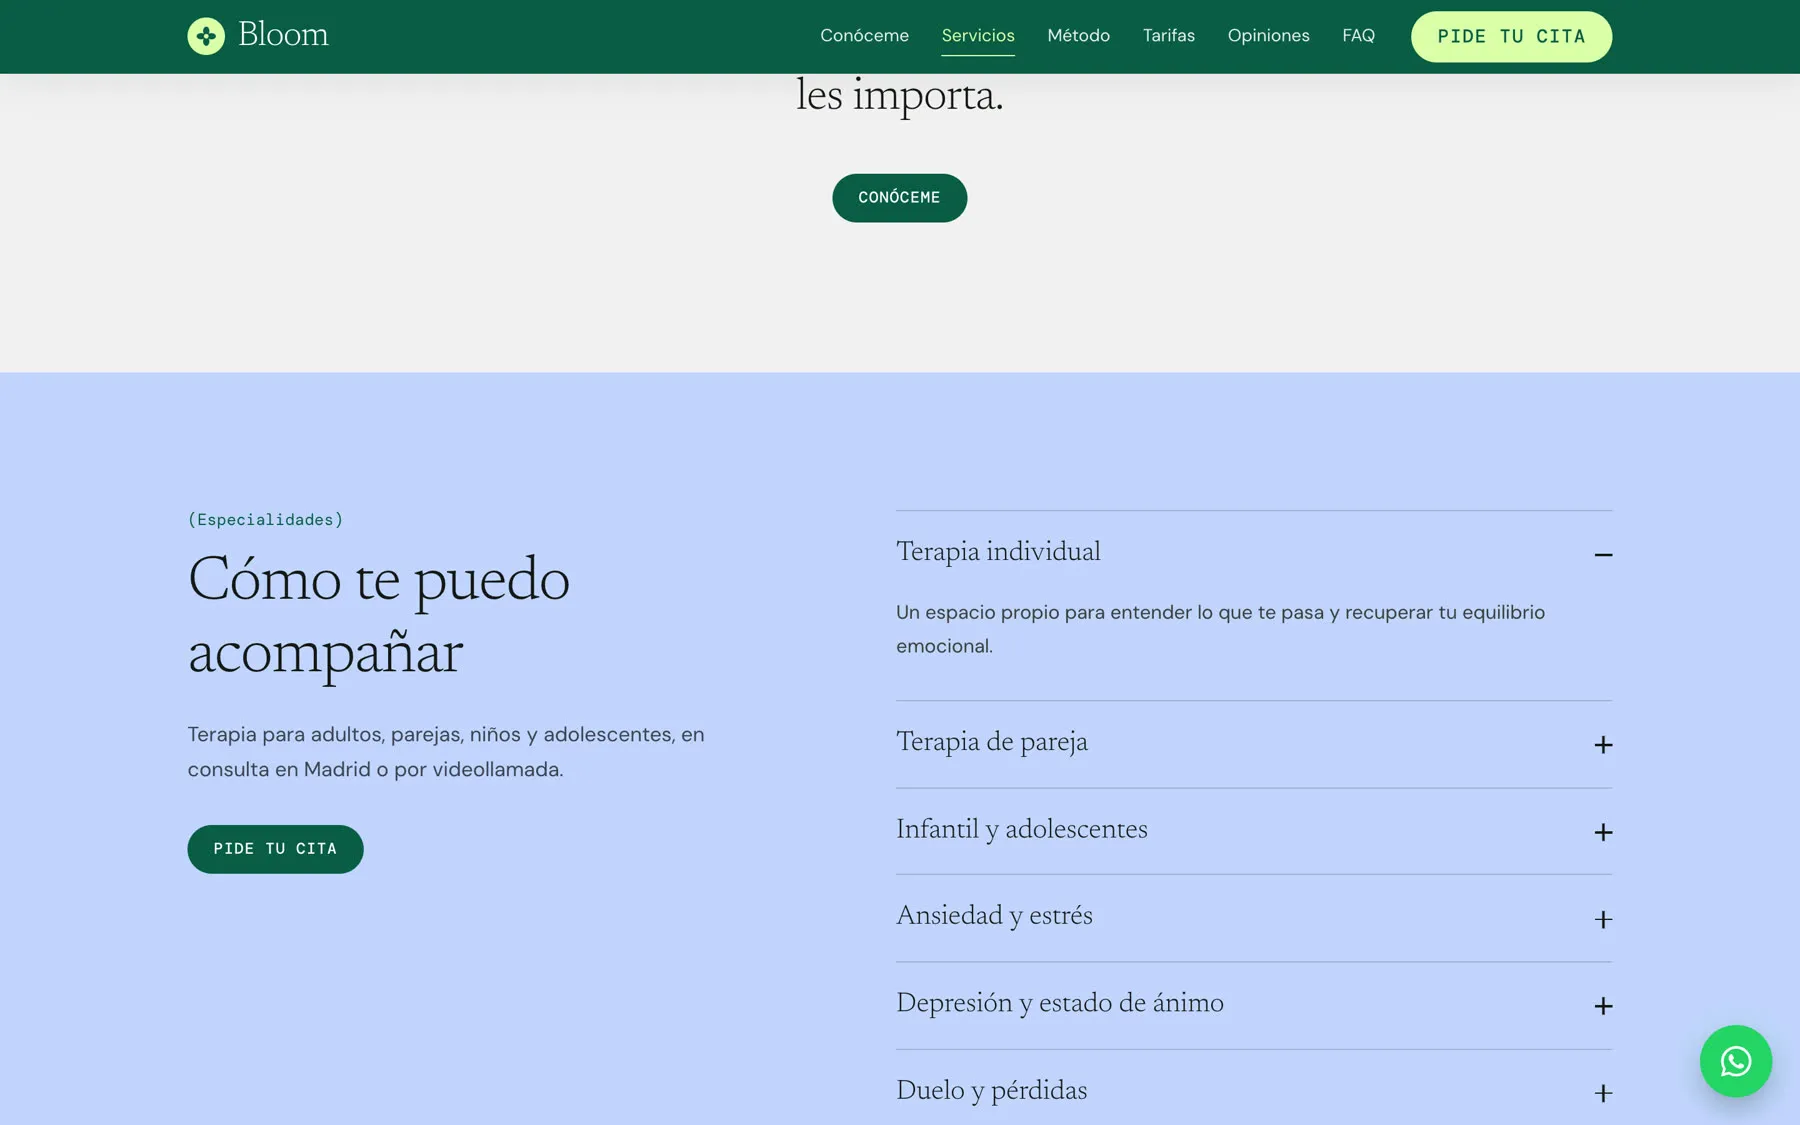This screenshot has width=1800, height=1125.
Task: Select the Servicios nav item
Action: (978, 36)
